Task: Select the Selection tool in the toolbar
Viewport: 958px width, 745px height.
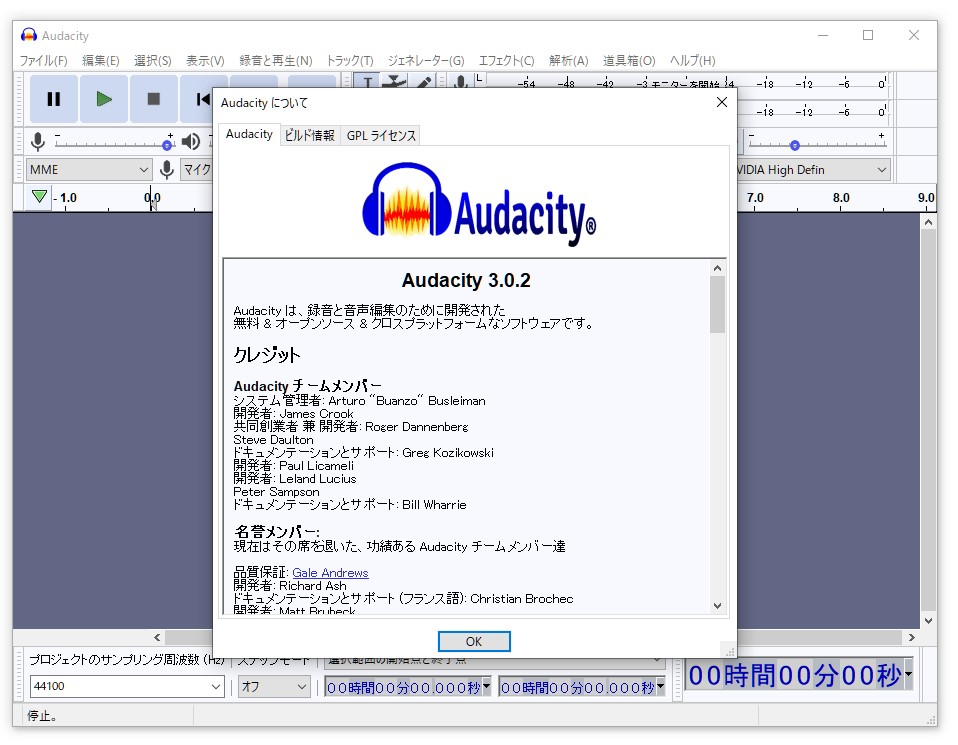Action: tap(367, 82)
